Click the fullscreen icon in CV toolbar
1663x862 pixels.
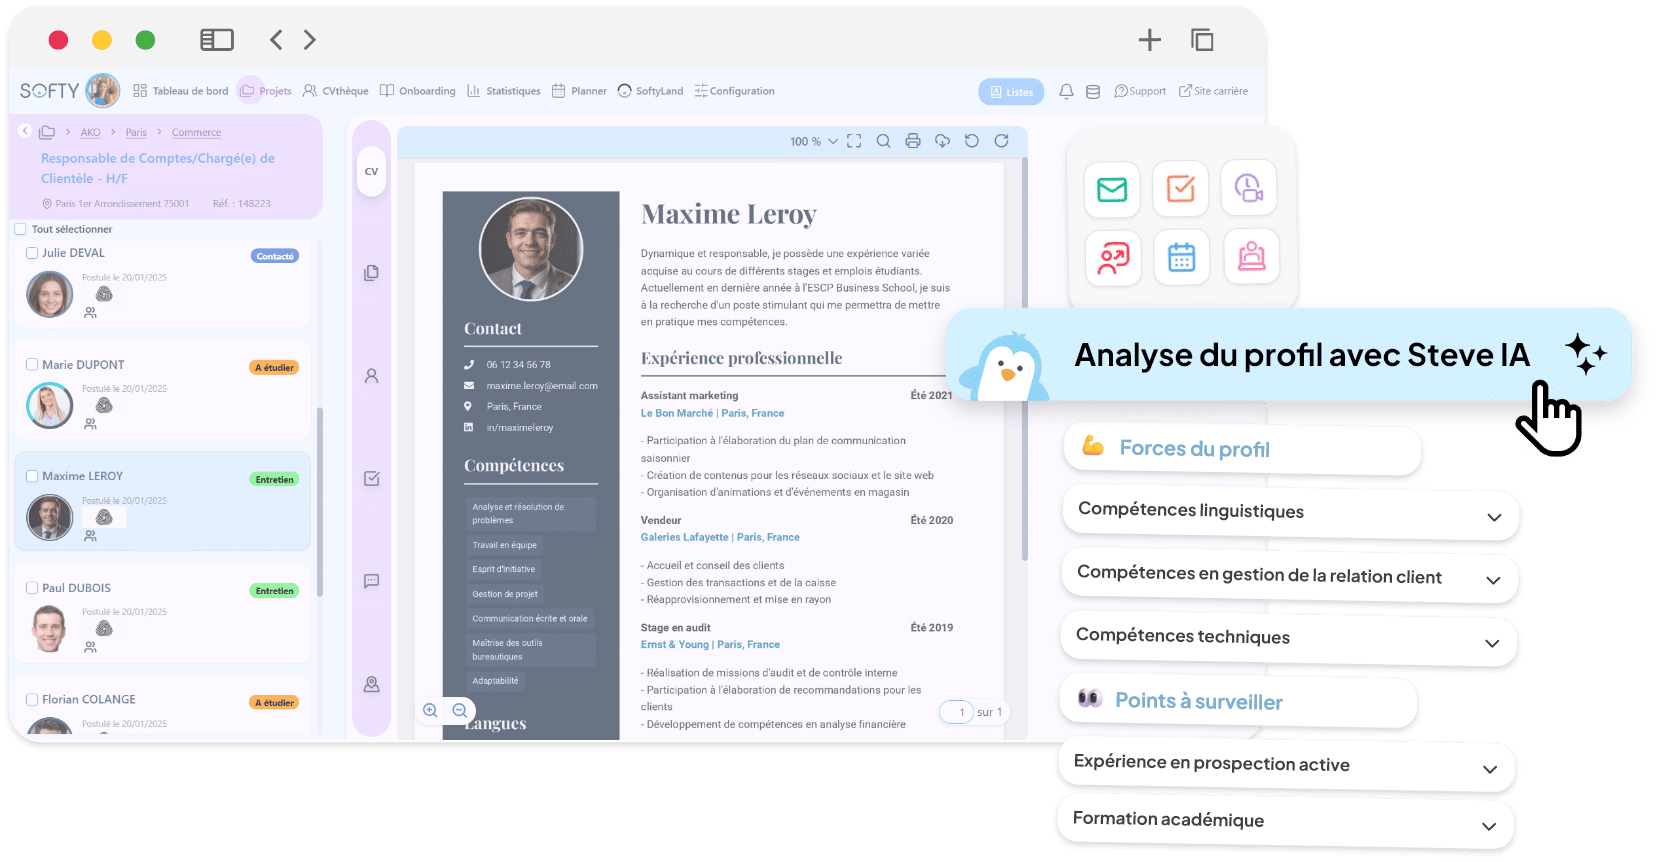point(854,141)
